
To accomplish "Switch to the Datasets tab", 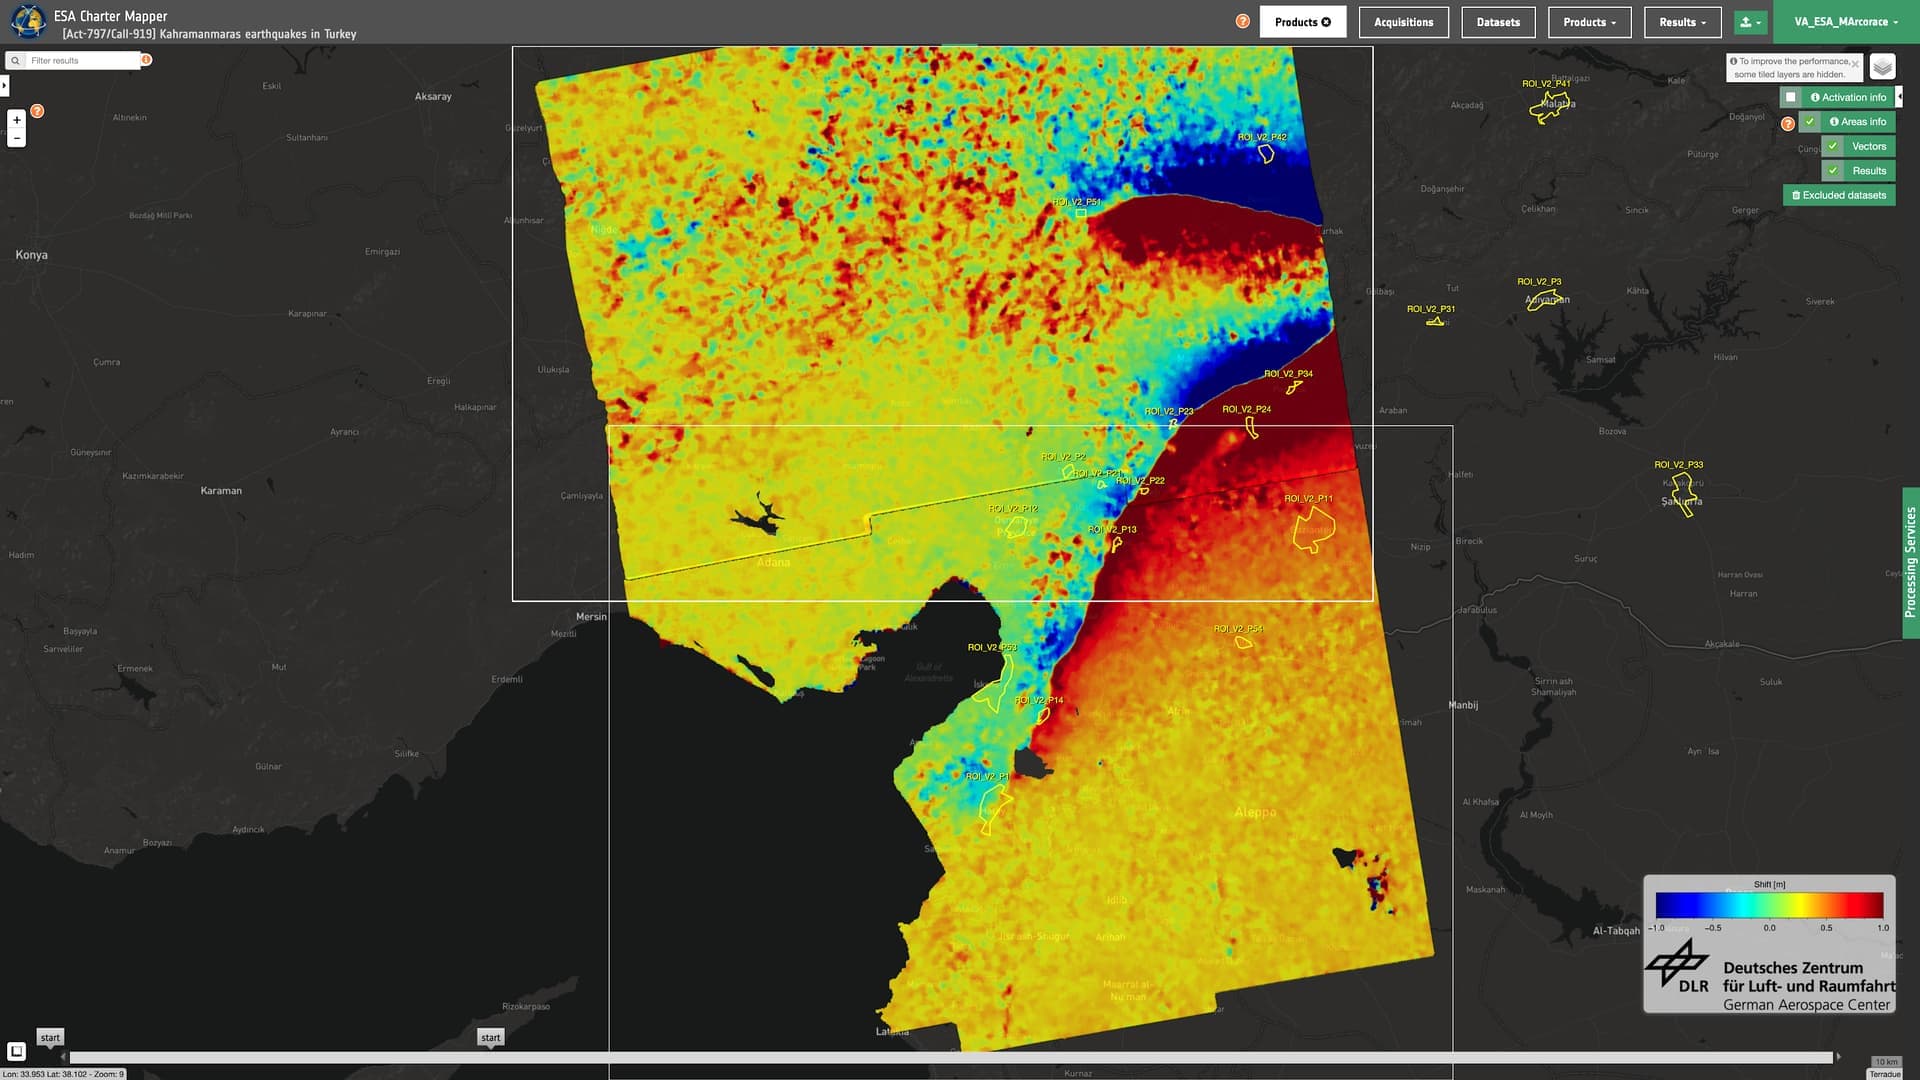I will (x=1497, y=22).
